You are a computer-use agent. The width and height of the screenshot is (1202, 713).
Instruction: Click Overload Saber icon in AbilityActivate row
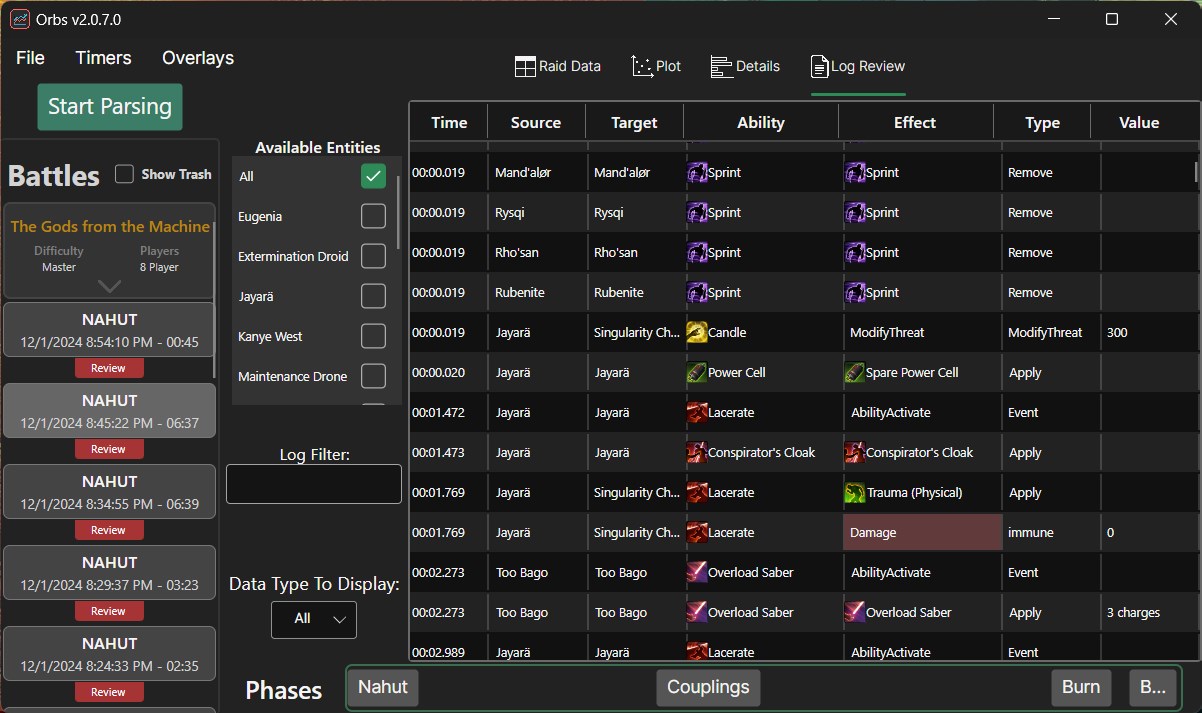[697, 573]
